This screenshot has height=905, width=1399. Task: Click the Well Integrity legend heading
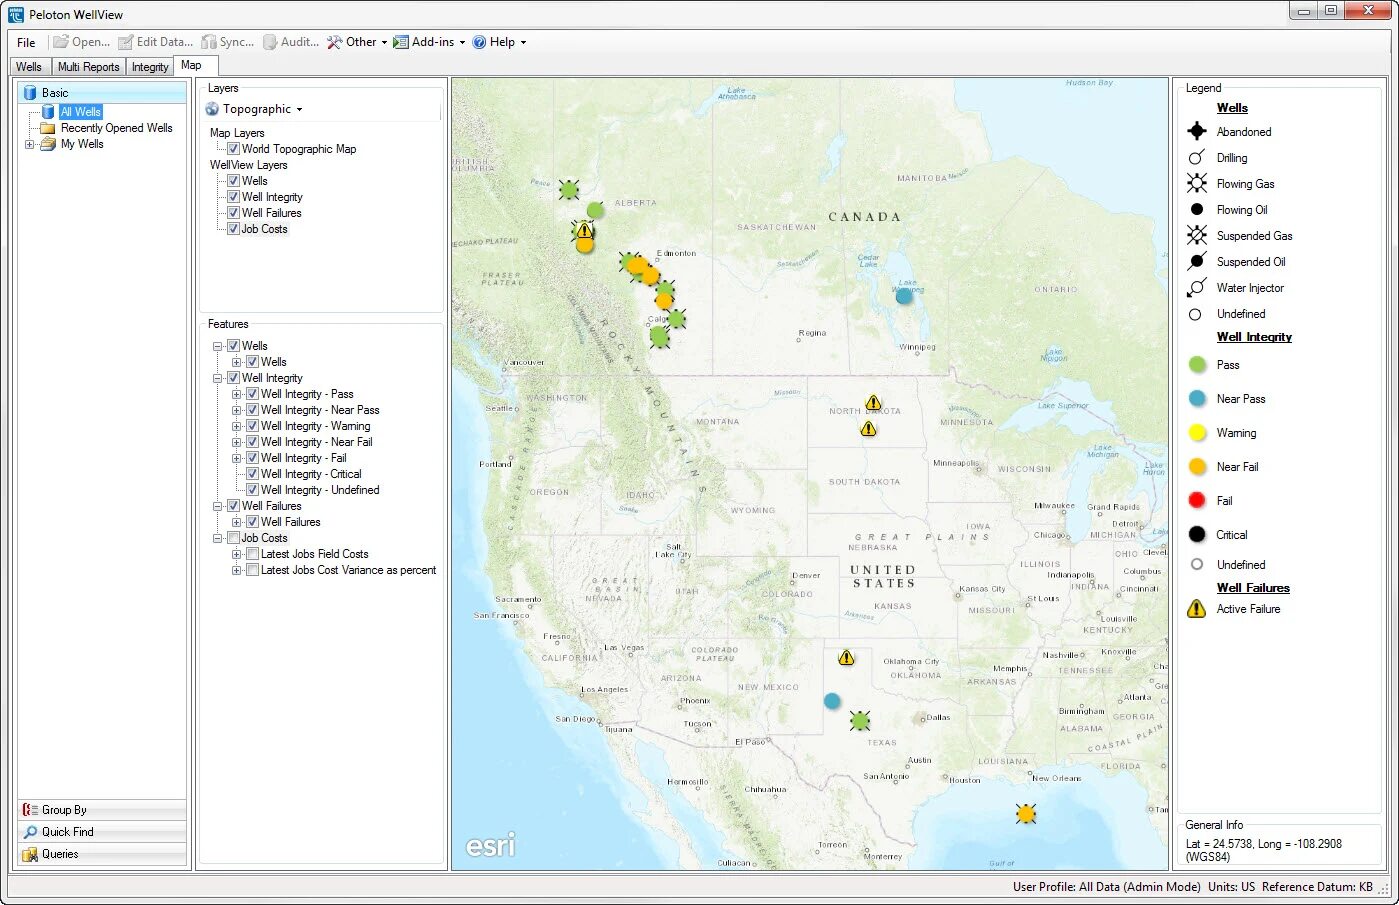(1254, 337)
